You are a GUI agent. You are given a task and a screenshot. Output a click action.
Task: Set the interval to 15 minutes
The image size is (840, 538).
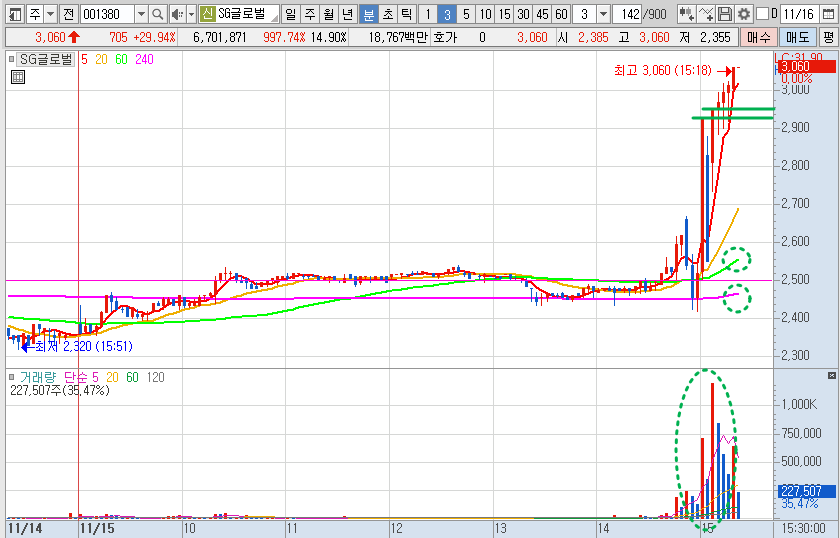[505, 14]
